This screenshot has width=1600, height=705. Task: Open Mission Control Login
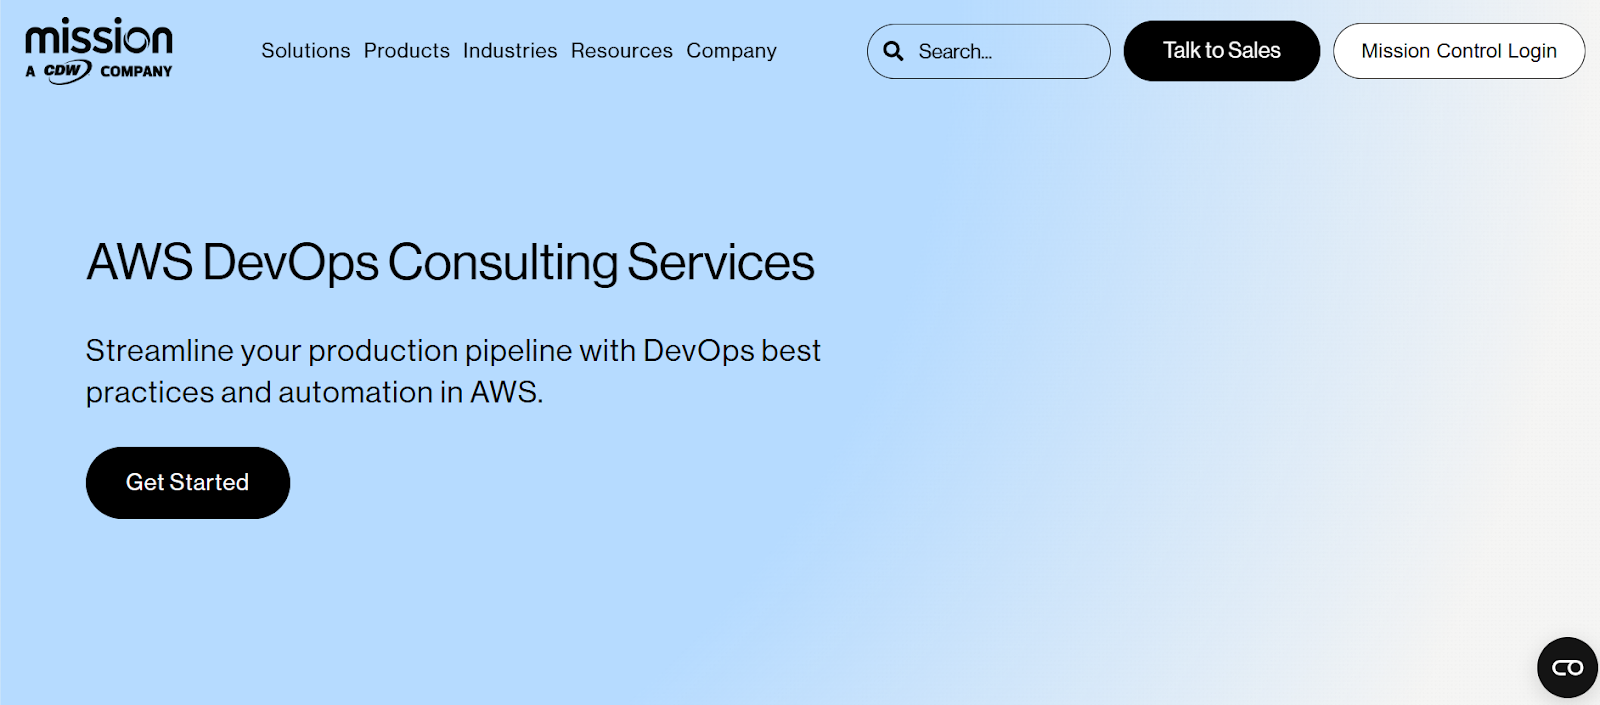(x=1459, y=51)
